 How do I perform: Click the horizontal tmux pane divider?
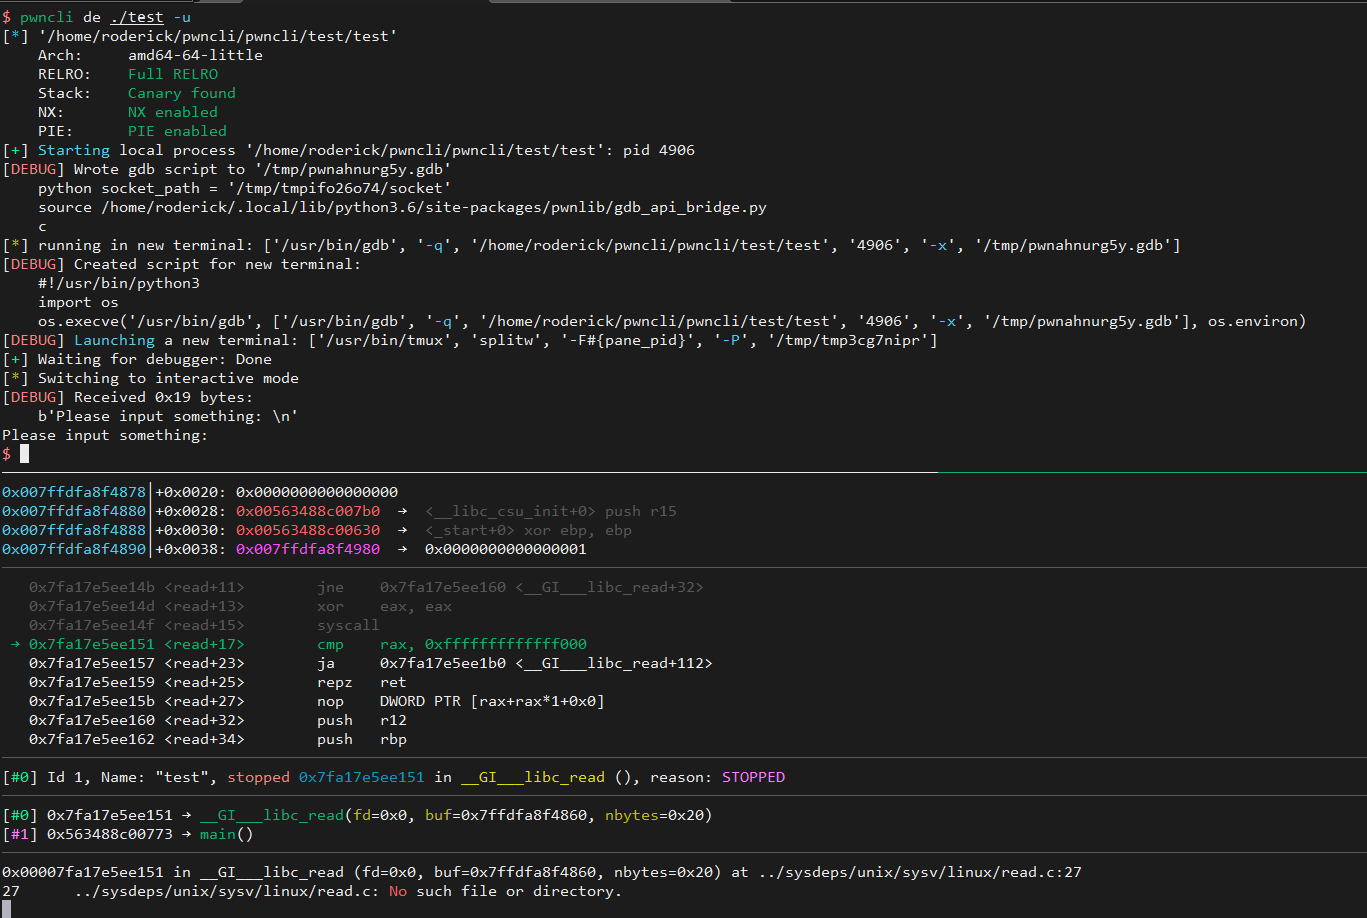(x=683, y=472)
